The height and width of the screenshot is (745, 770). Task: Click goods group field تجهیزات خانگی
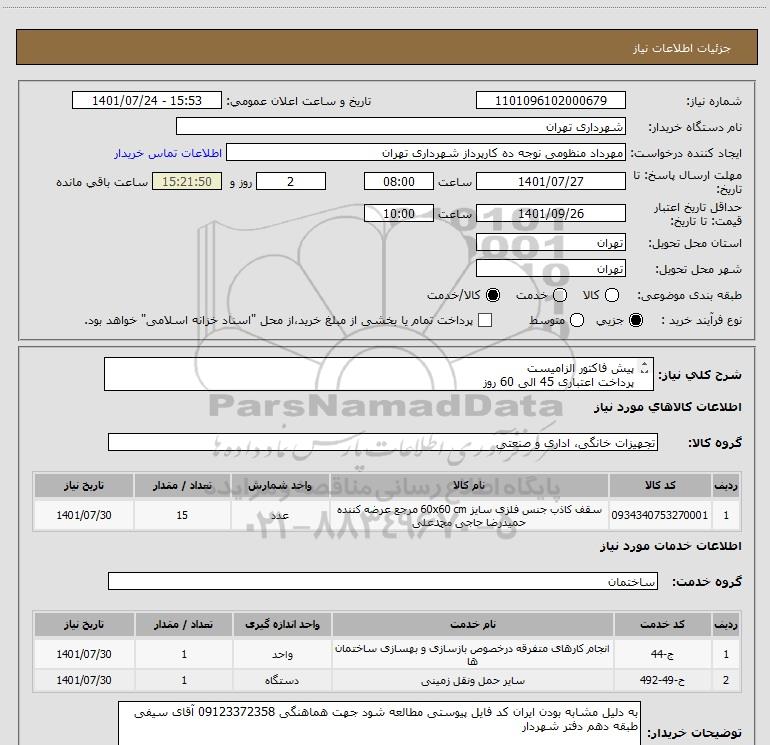(383, 442)
